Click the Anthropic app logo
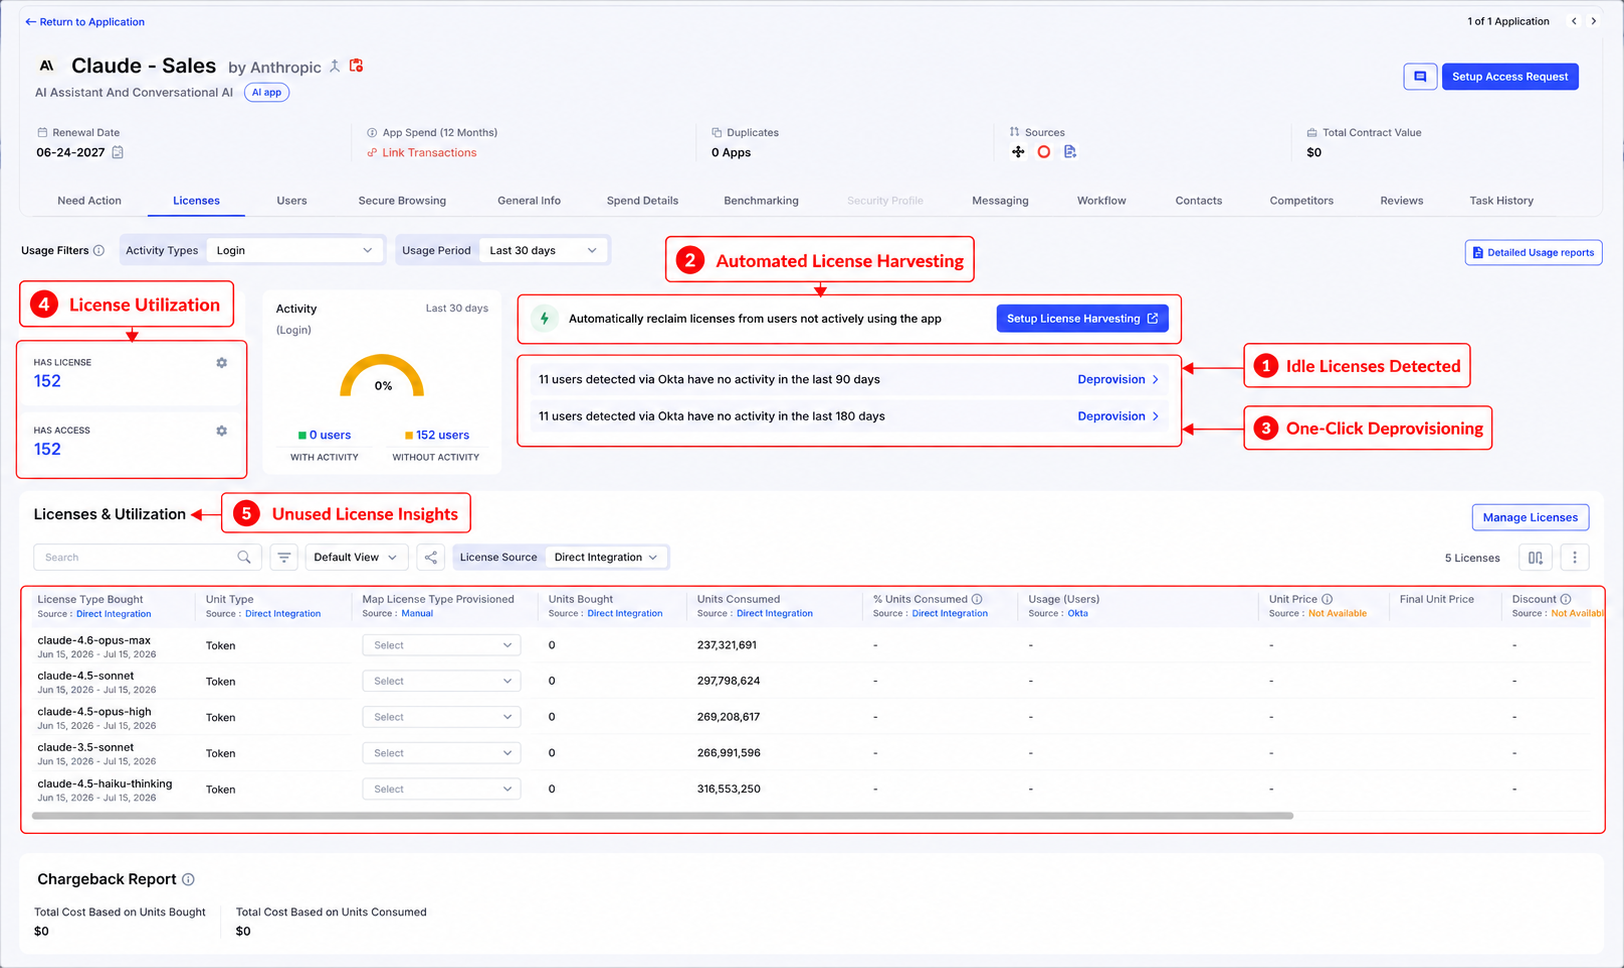The image size is (1624, 968). tap(46, 66)
